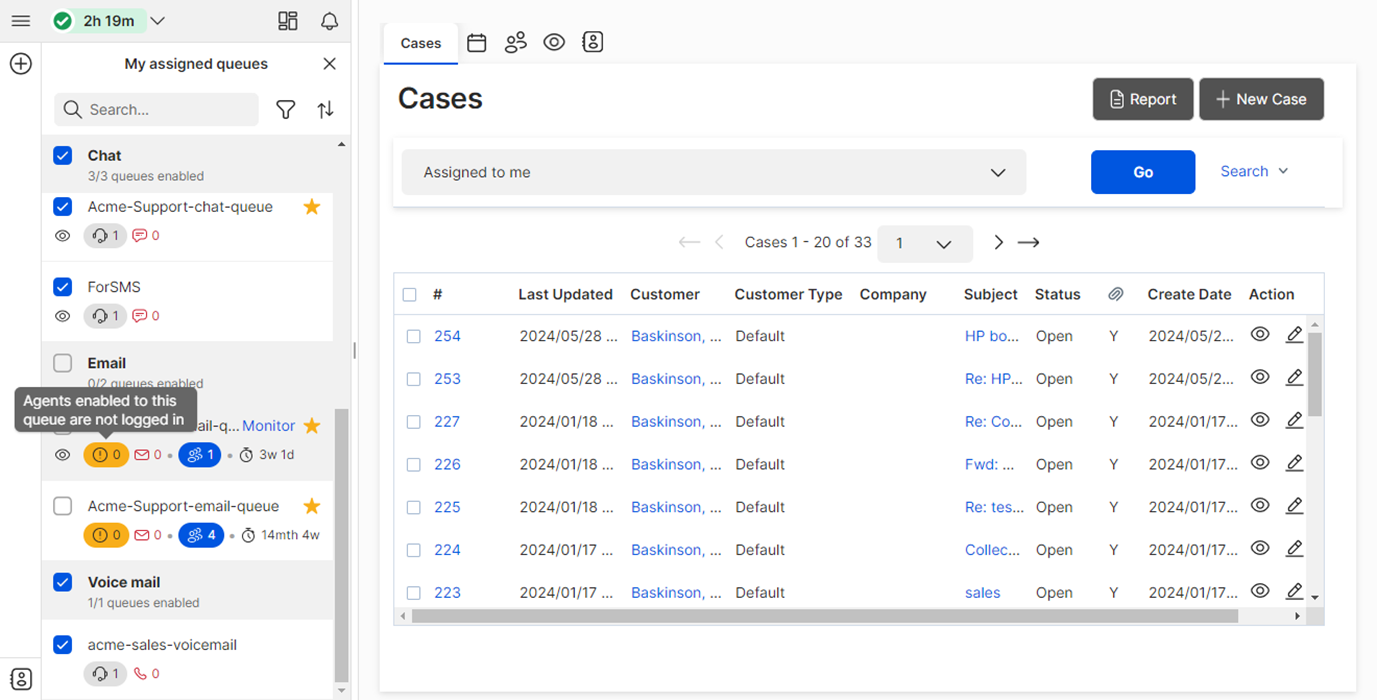The image size is (1377, 700).
Task: Go to the next page of cases
Action: (998, 242)
